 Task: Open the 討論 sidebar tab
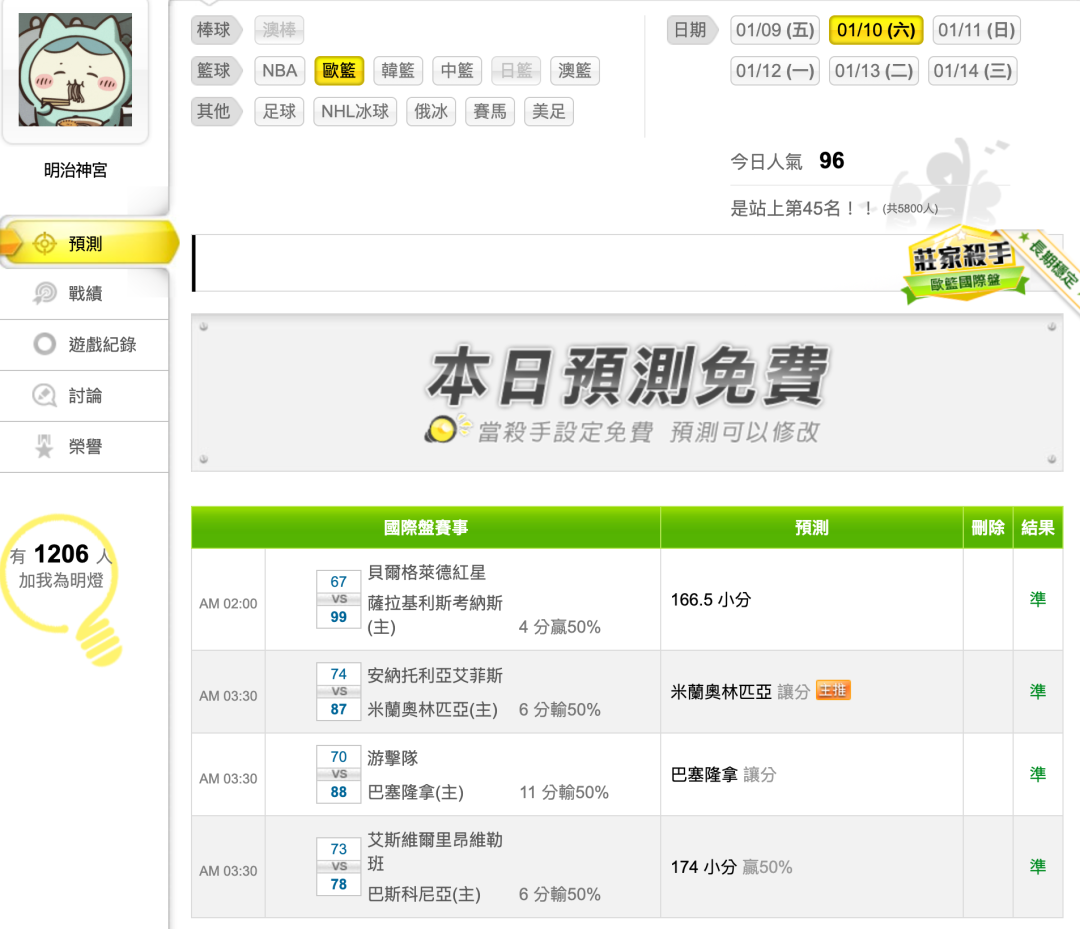click(84, 395)
